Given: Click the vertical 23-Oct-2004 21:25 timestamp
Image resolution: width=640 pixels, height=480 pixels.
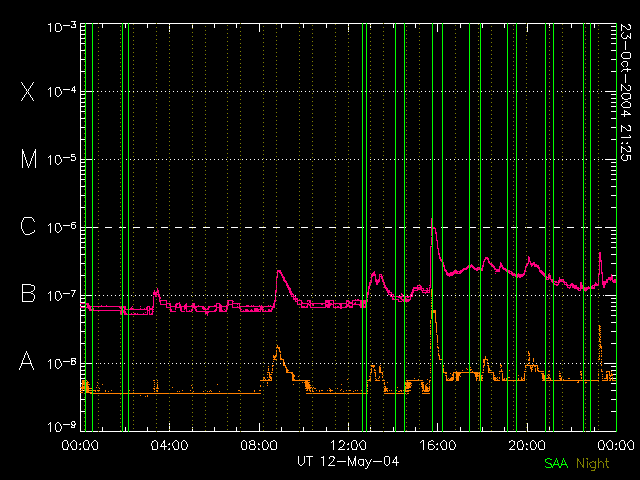Looking at the screenshot, I should point(625,92).
